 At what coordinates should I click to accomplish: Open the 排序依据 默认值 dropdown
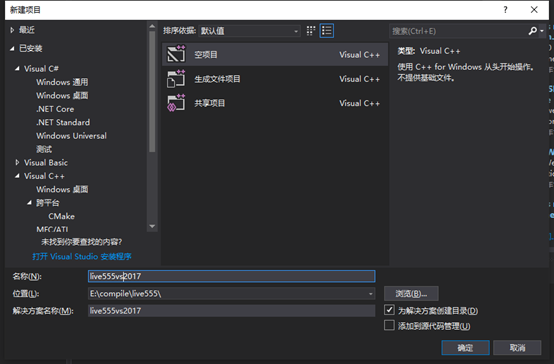pos(249,31)
